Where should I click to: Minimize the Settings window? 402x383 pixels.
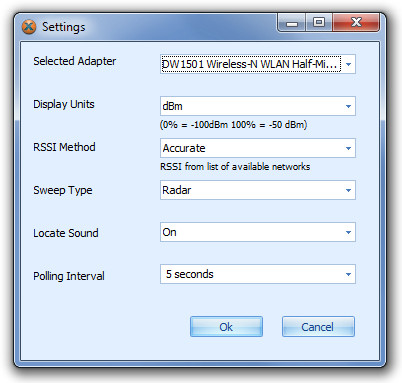coord(292,23)
